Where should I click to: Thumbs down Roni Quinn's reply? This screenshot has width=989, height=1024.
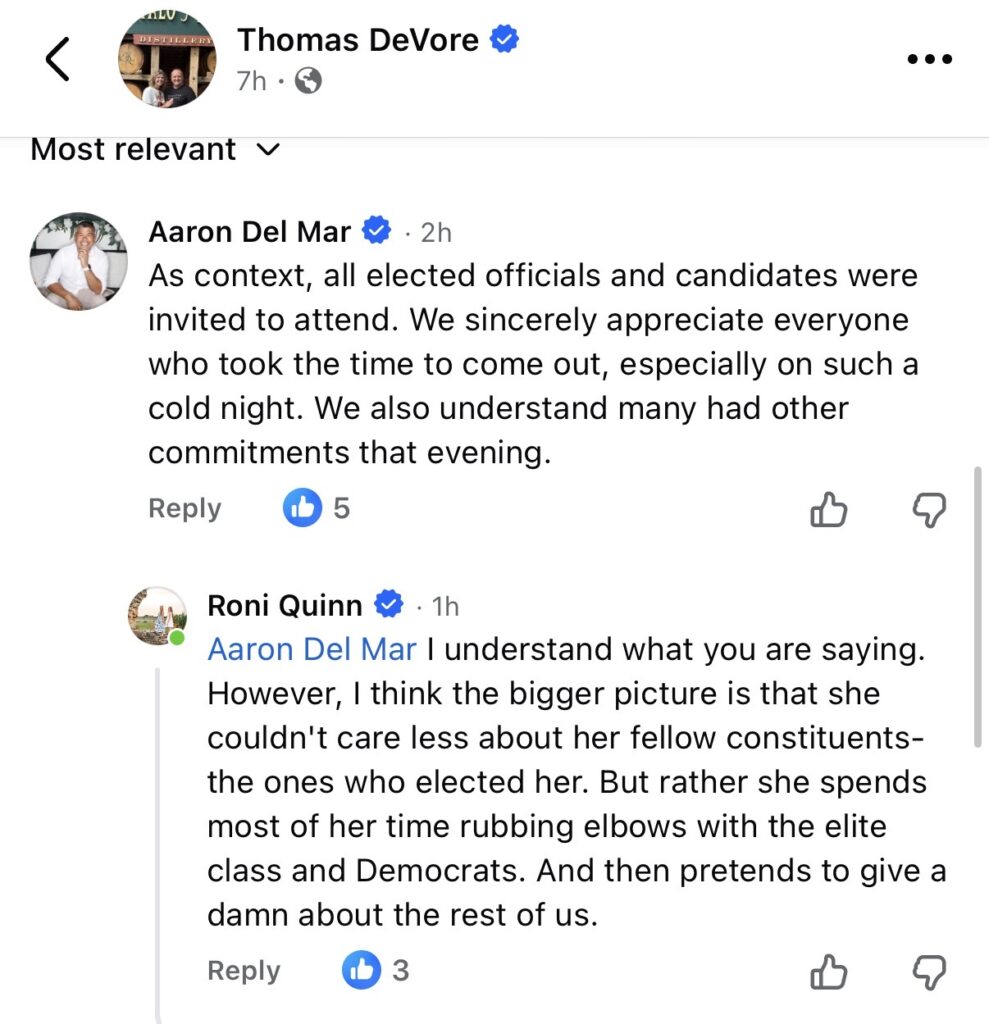pos(930,972)
